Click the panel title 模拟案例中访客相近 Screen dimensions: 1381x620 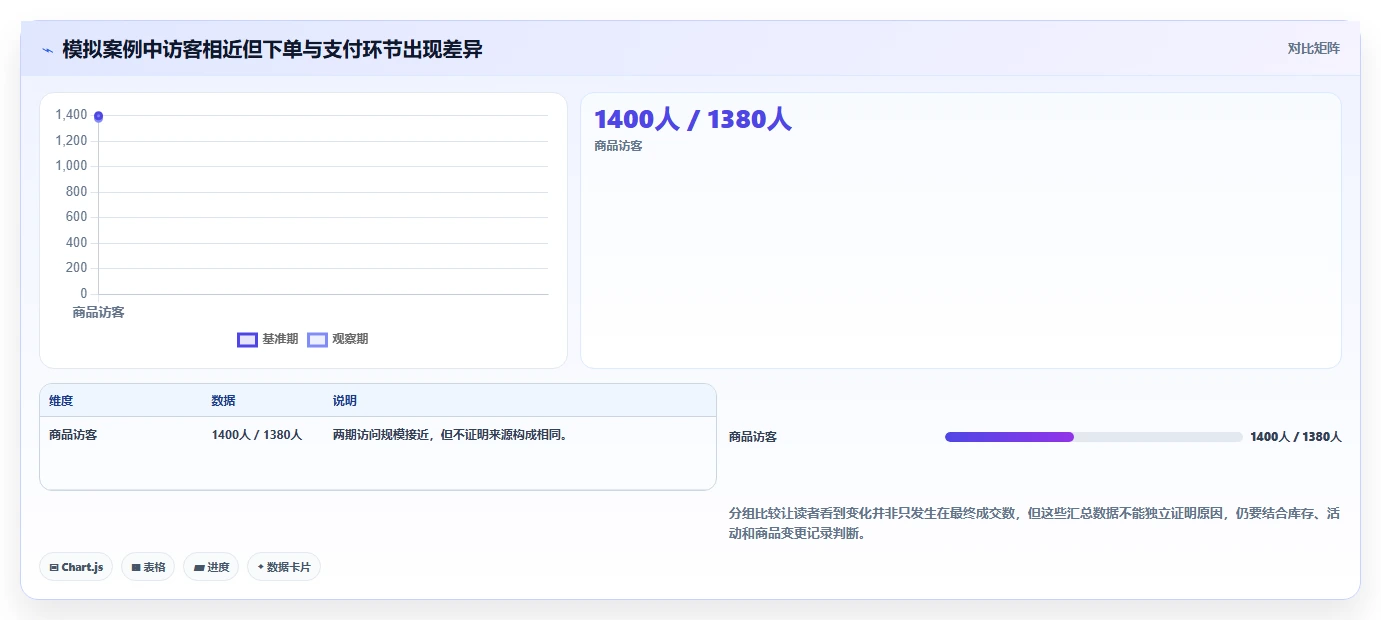[272, 49]
